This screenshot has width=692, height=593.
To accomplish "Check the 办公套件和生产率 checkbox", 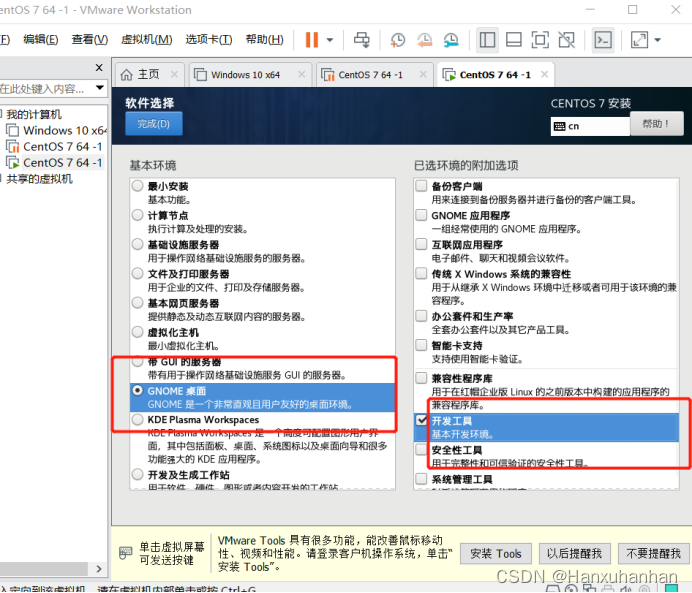I will point(421,316).
